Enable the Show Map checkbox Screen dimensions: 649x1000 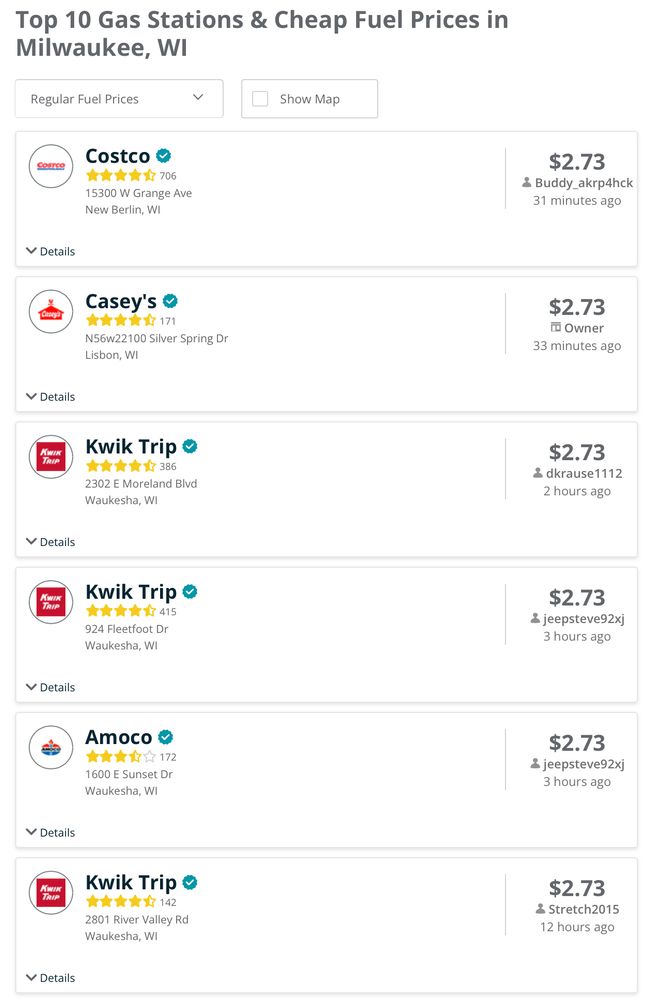[260, 99]
